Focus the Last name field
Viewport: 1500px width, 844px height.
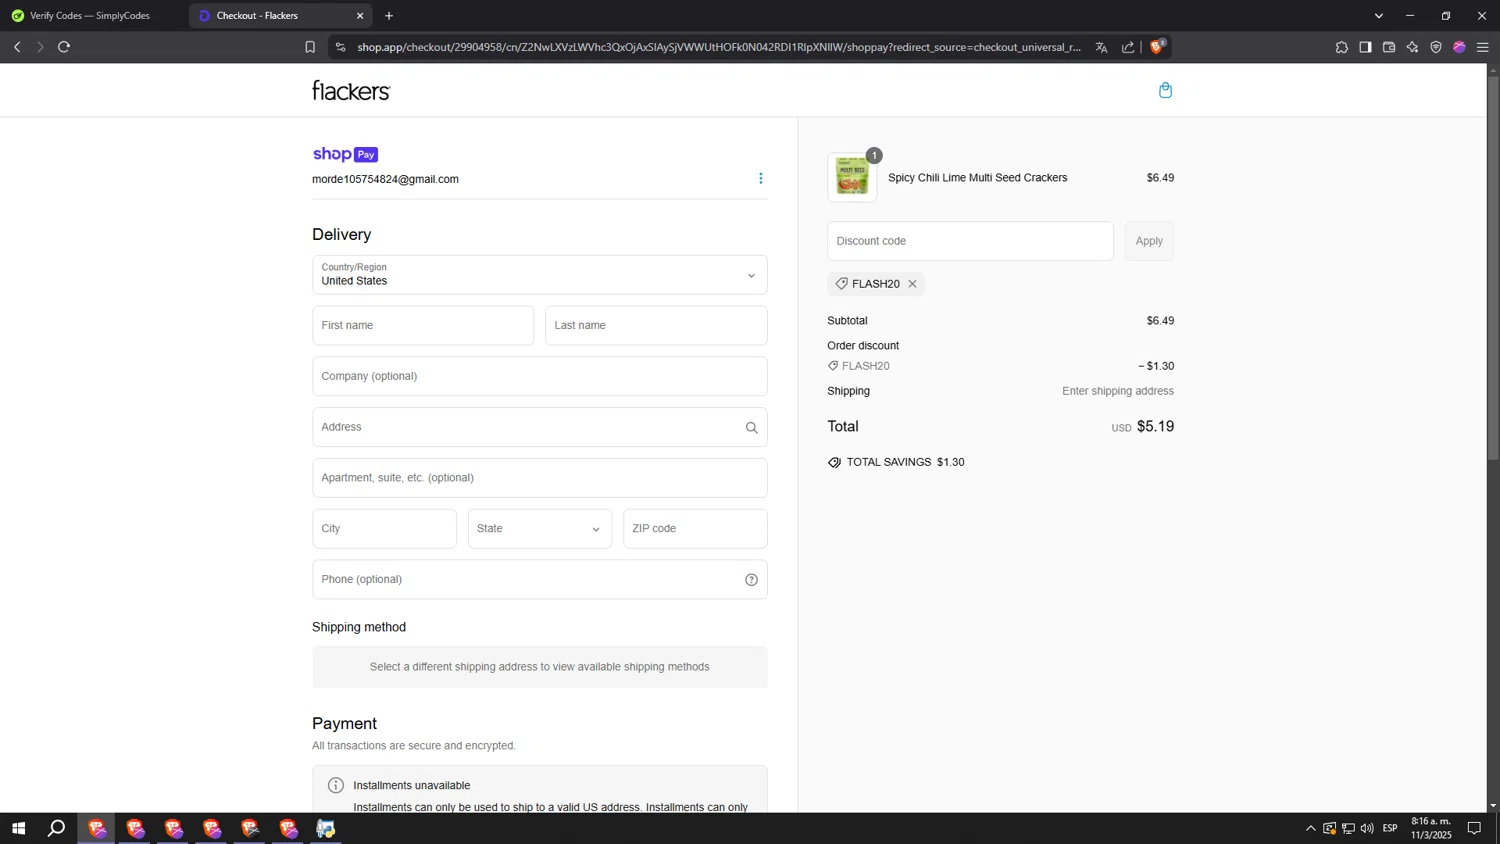tap(656, 326)
